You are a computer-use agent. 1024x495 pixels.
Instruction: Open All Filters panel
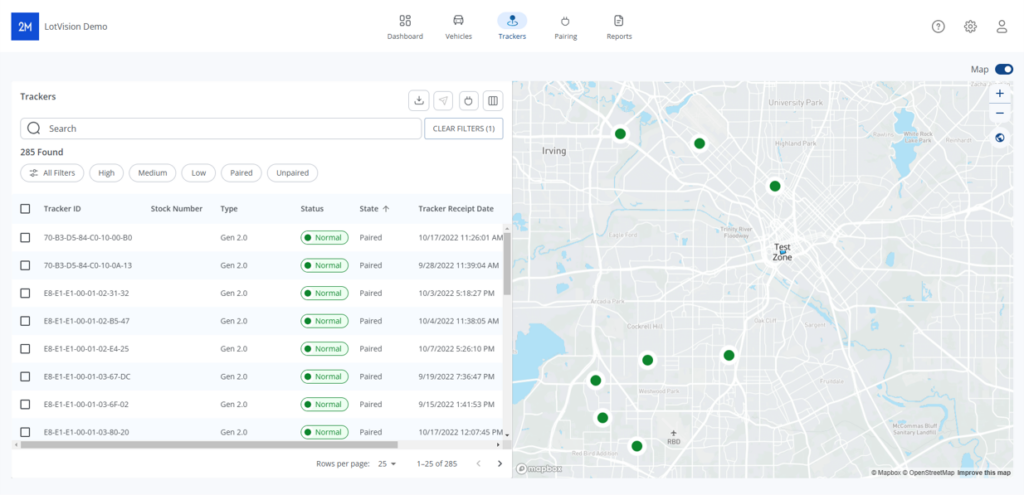(x=52, y=173)
